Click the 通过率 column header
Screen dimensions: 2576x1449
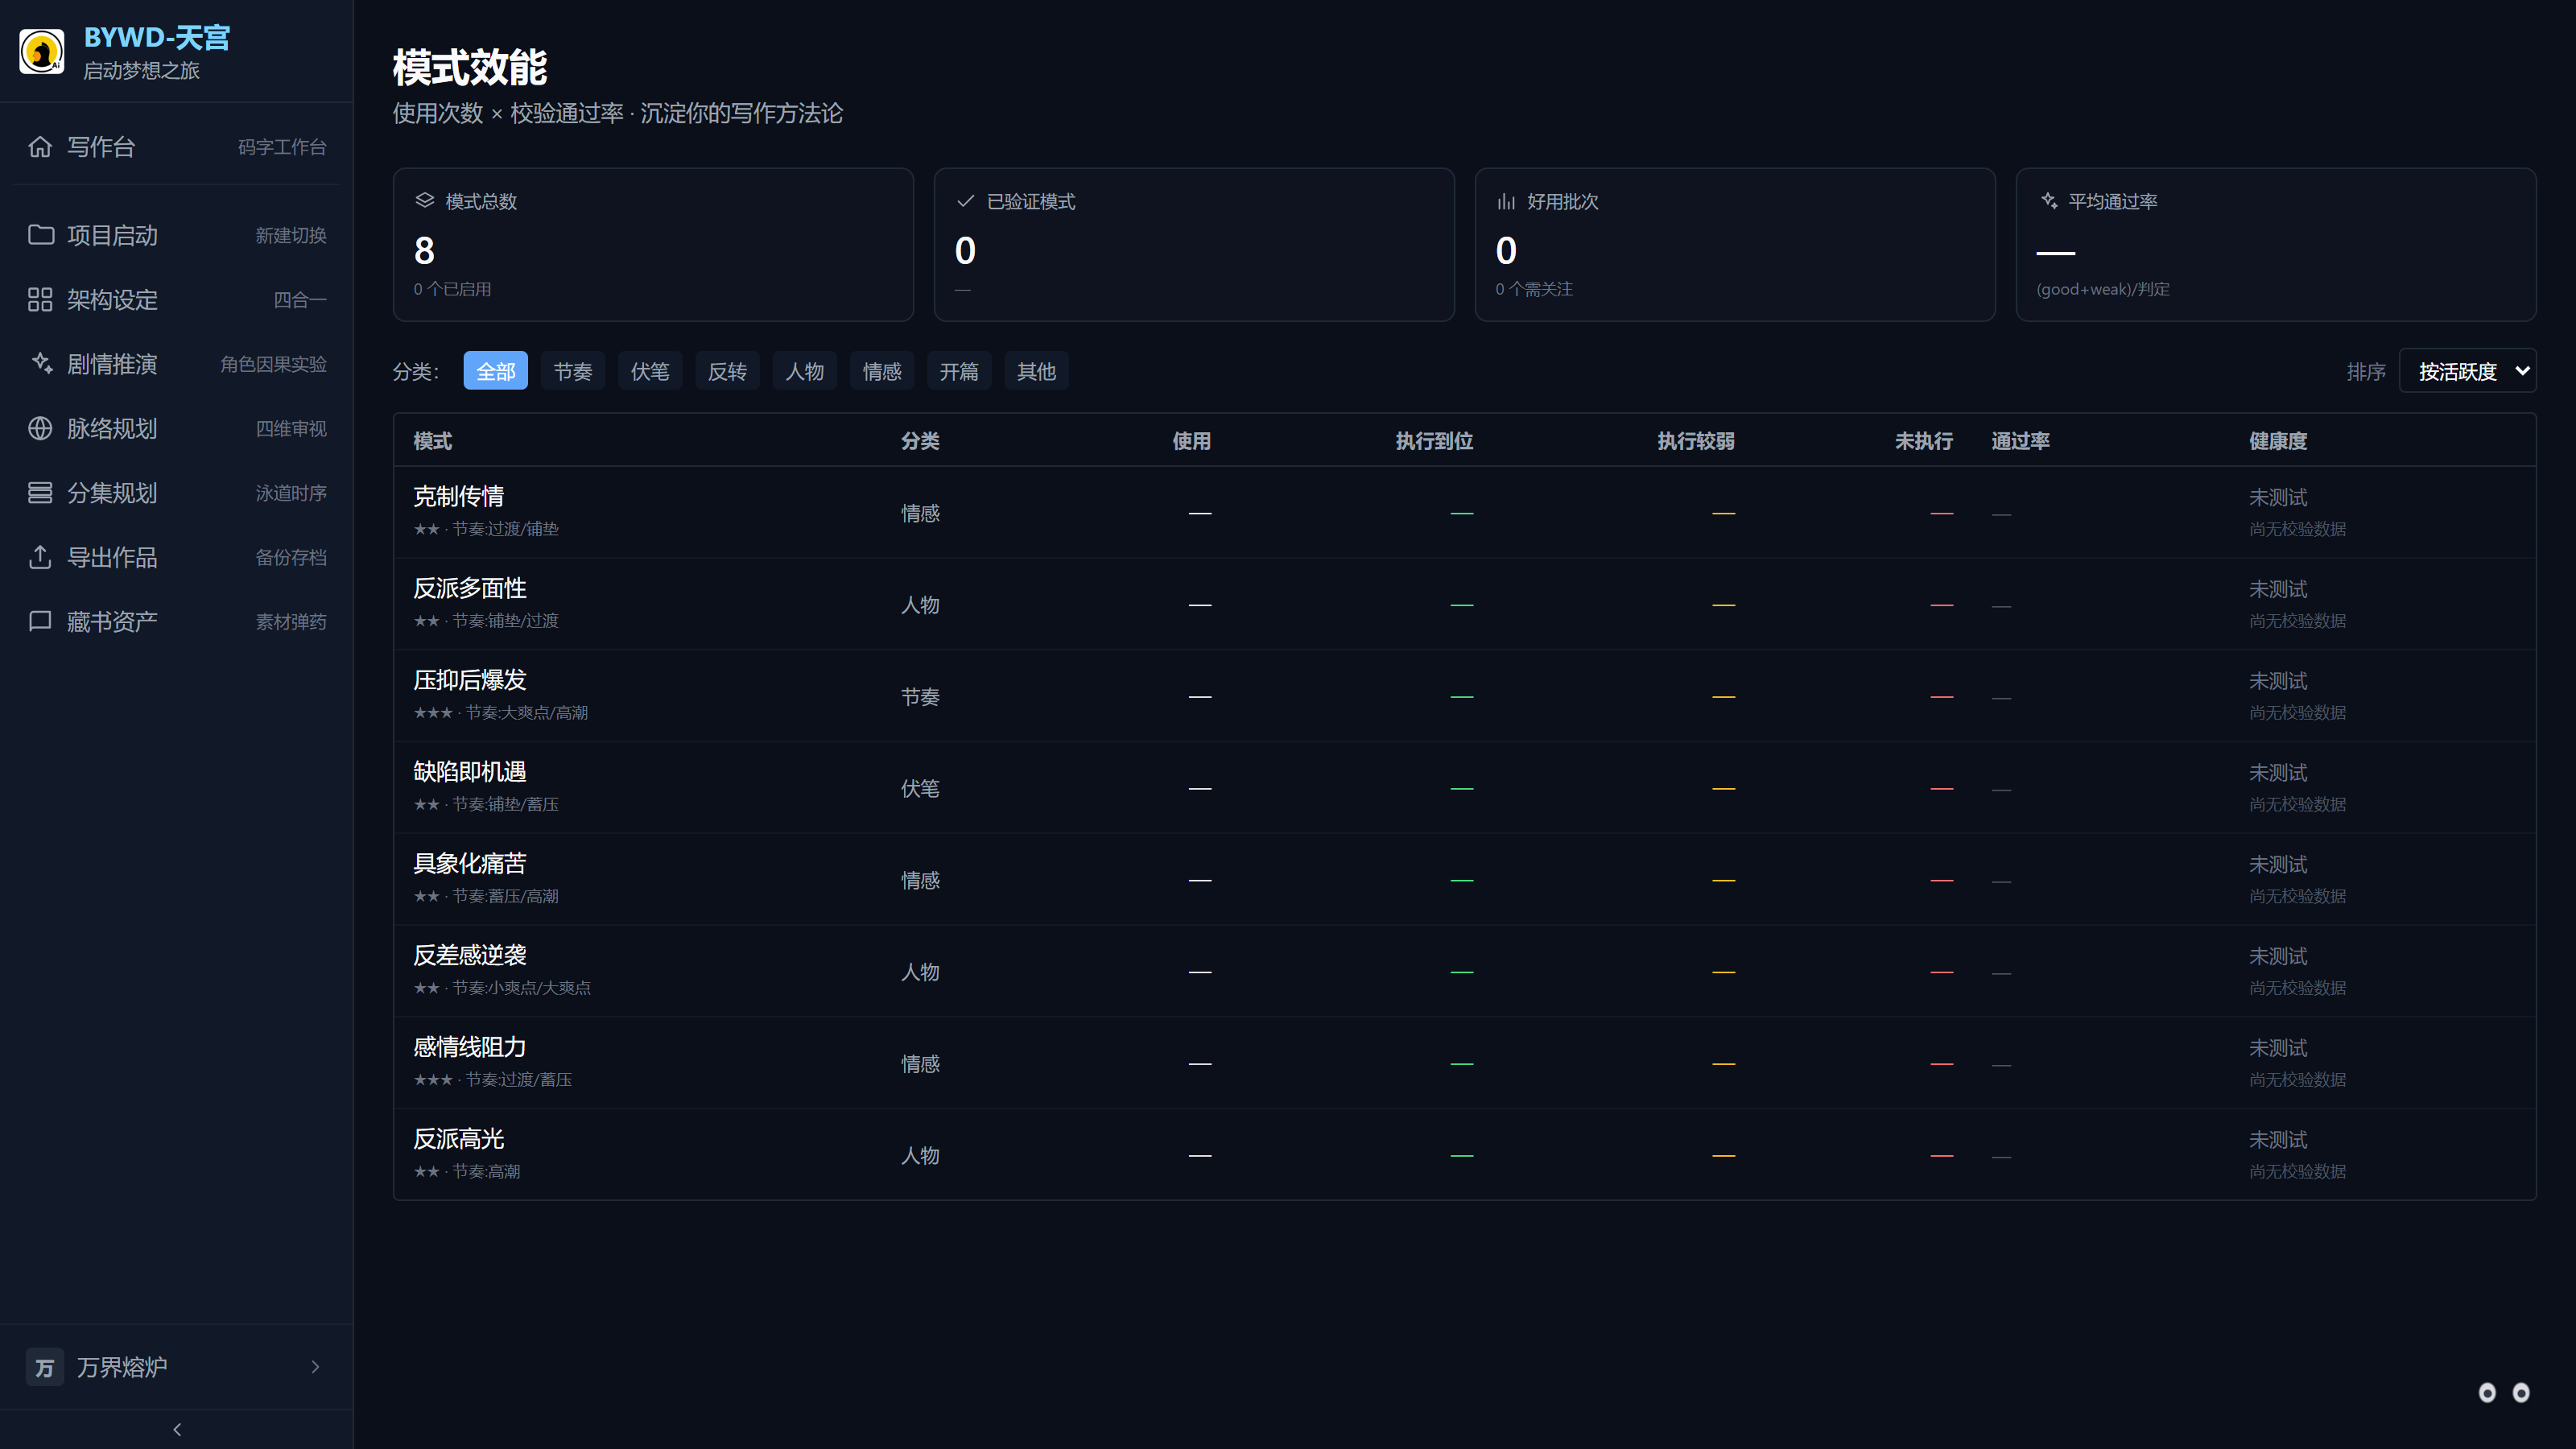tap(2020, 441)
